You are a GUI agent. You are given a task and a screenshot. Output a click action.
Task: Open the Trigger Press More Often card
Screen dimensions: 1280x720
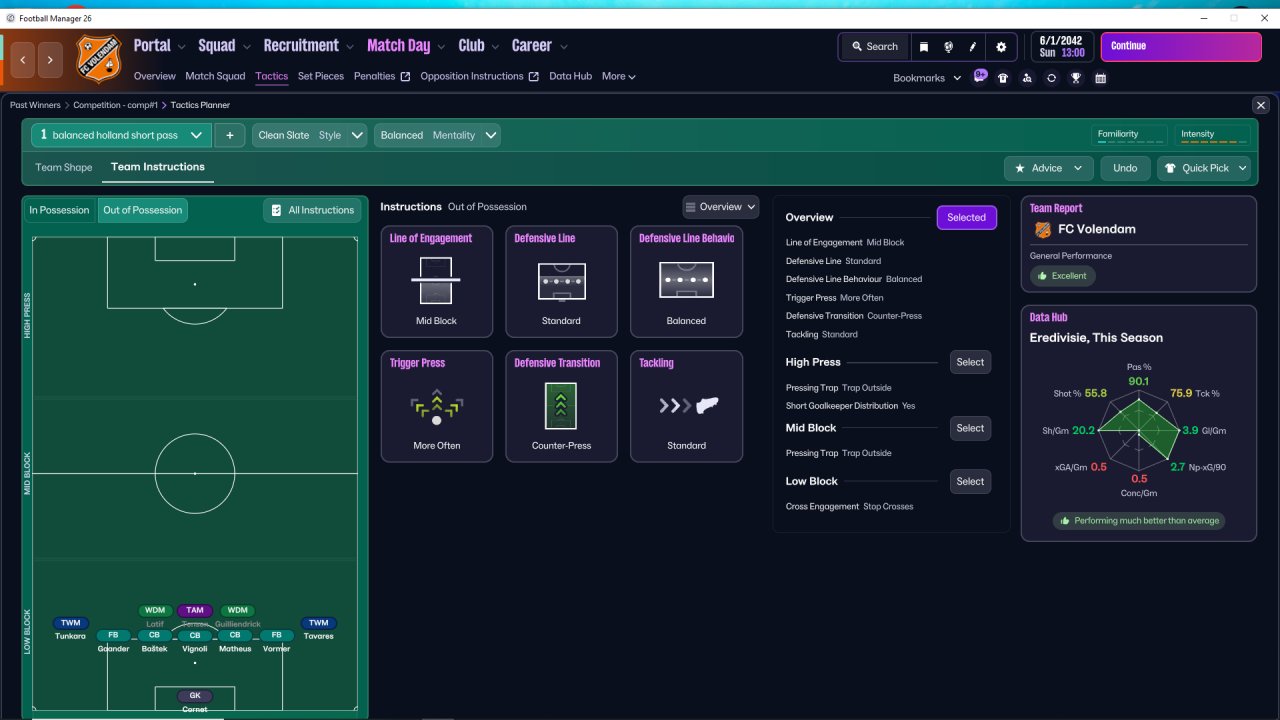(437, 406)
